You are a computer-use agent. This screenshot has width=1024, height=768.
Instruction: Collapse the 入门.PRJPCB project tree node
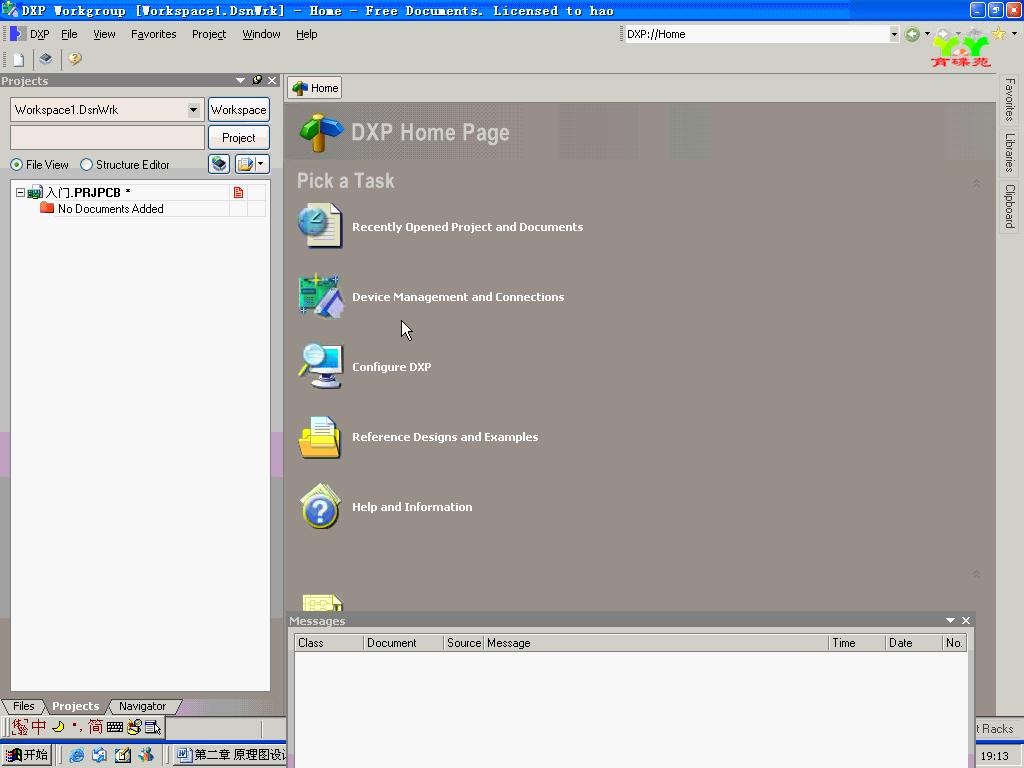[20, 193]
